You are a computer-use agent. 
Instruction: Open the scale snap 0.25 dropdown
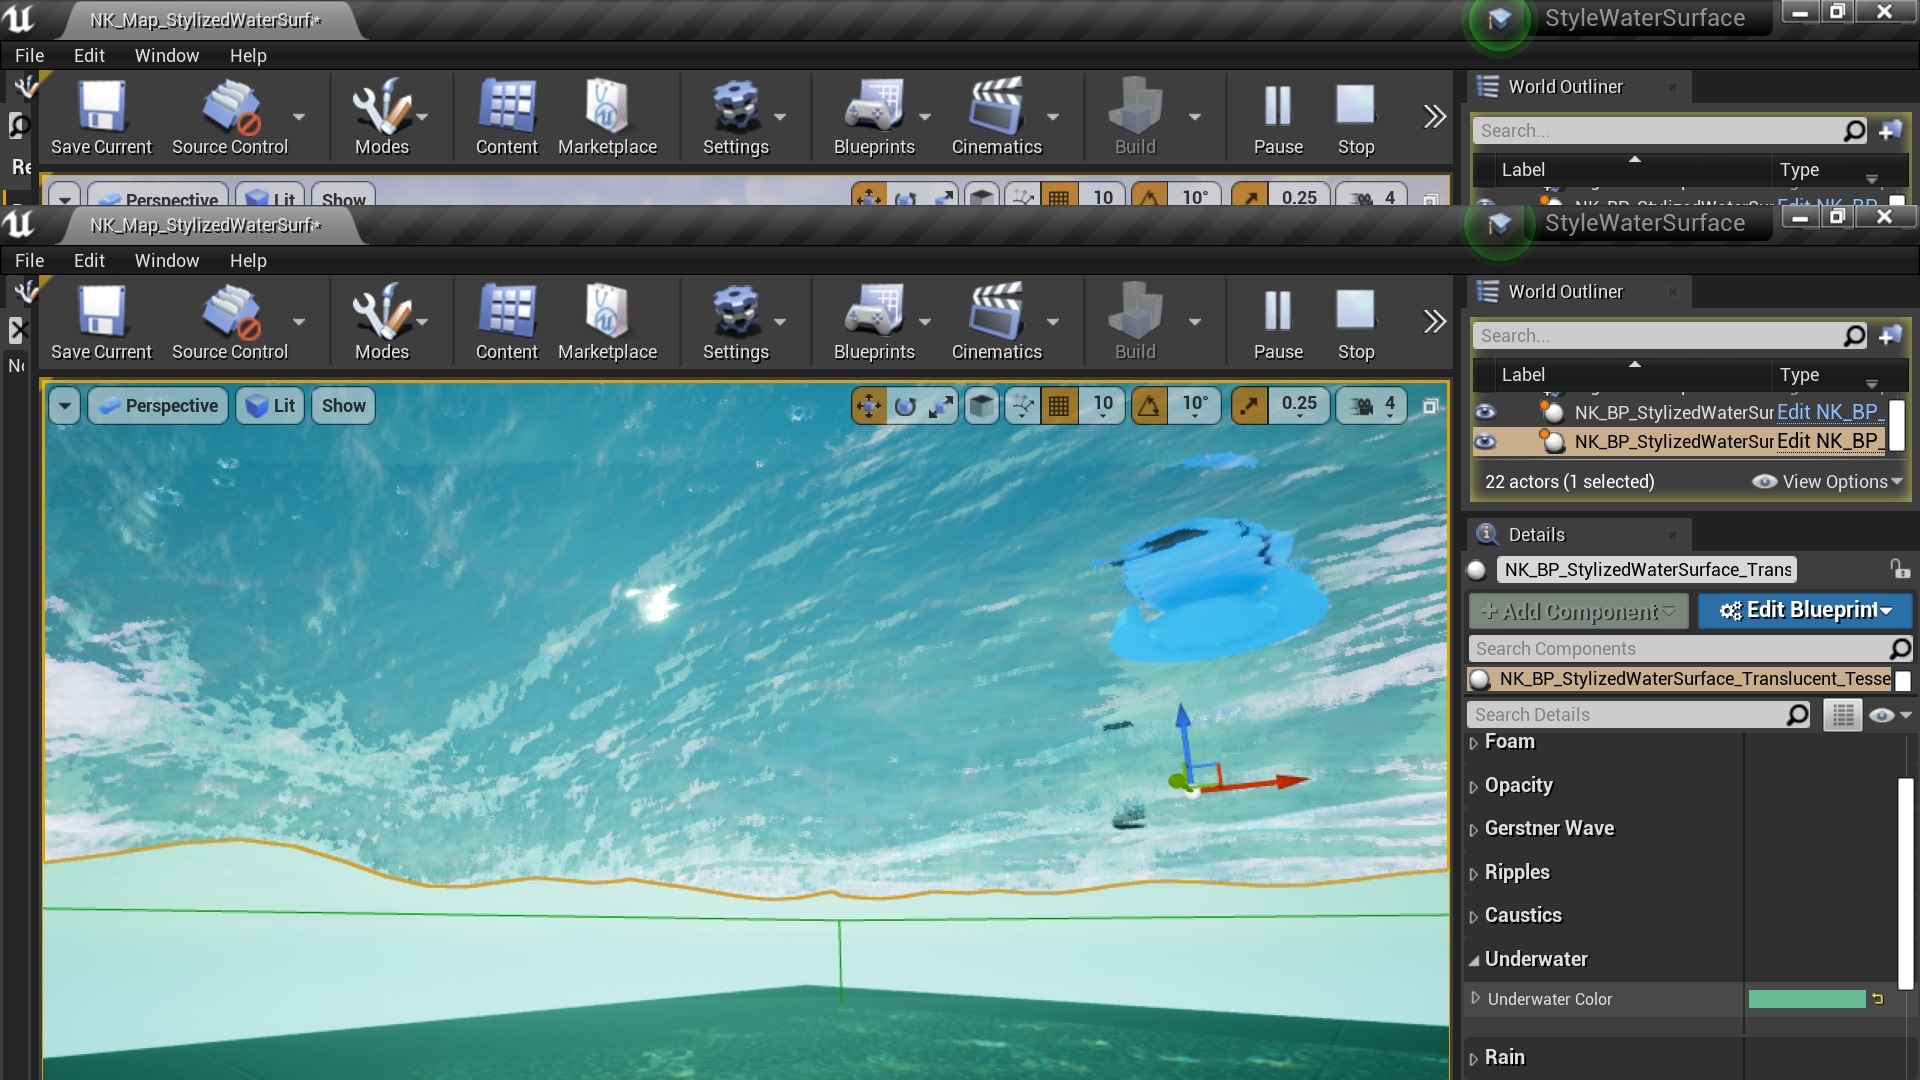point(1299,405)
